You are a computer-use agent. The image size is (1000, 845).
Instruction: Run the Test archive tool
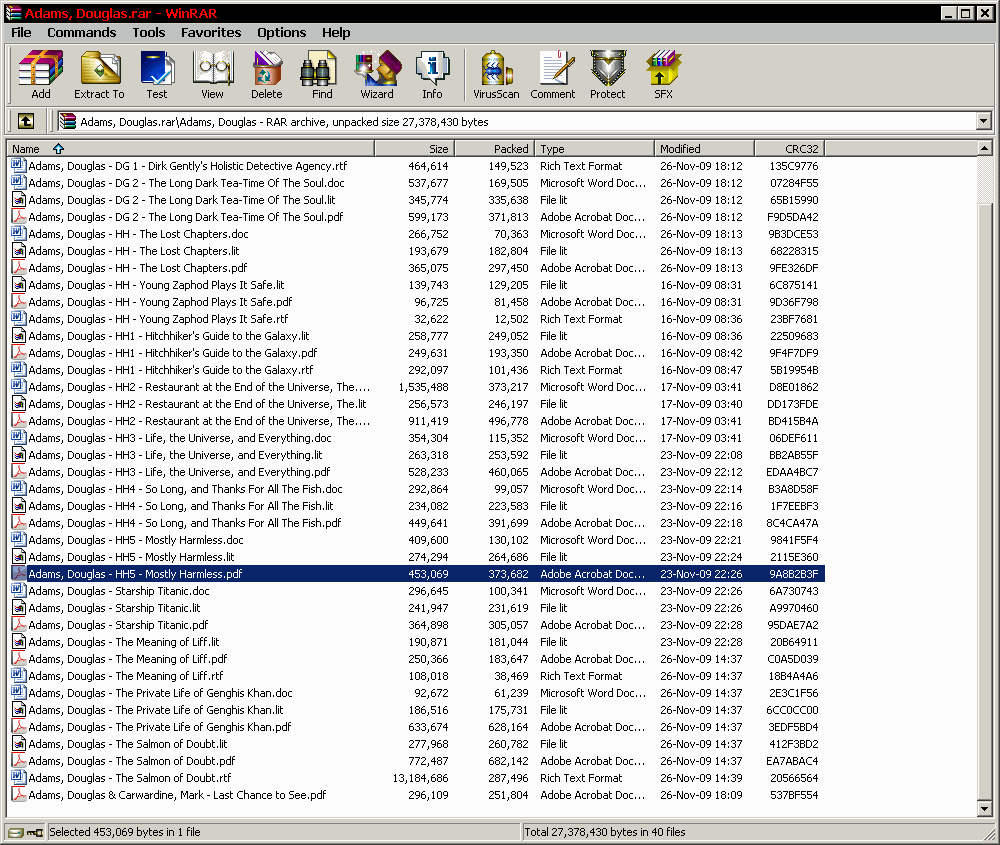(157, 75)
